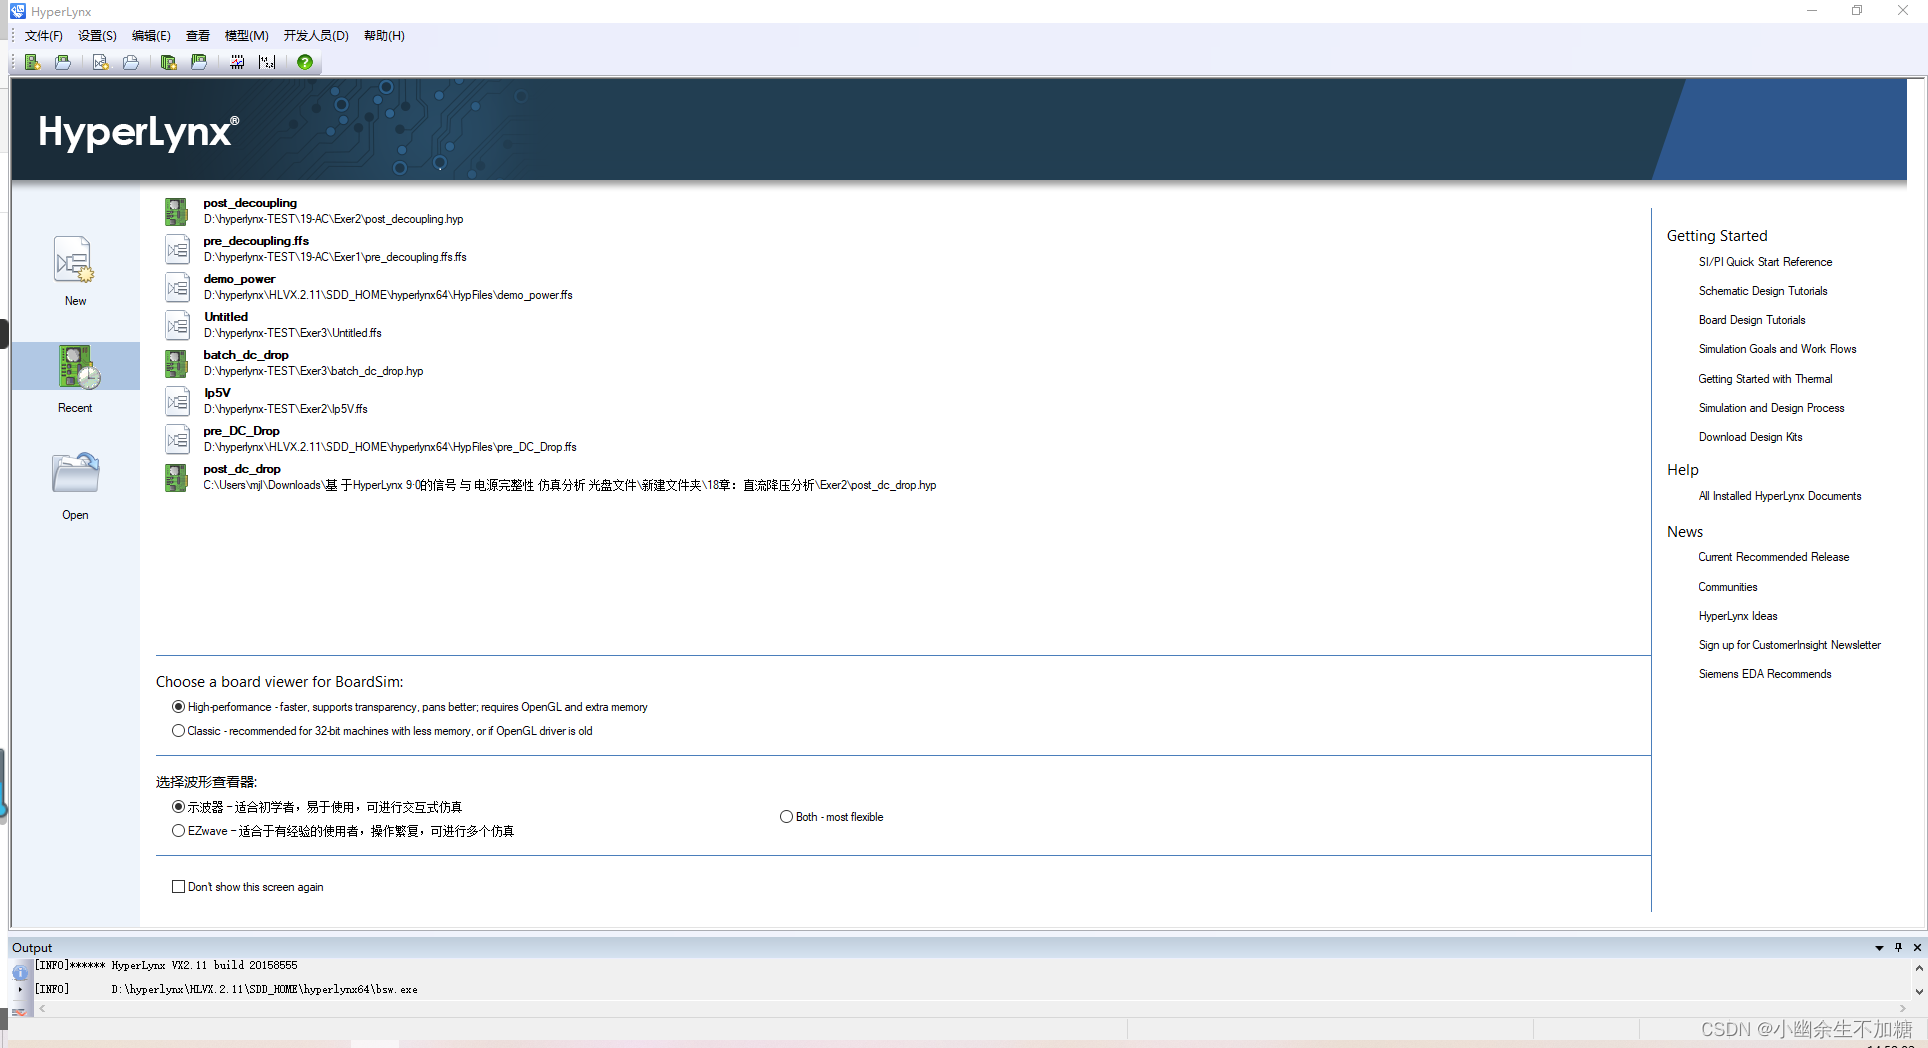Click the Open MultiBoard project toolbar icon
Image resolution: width=1928 pixels, height=1048 pixels.
[x=199, y=62]
